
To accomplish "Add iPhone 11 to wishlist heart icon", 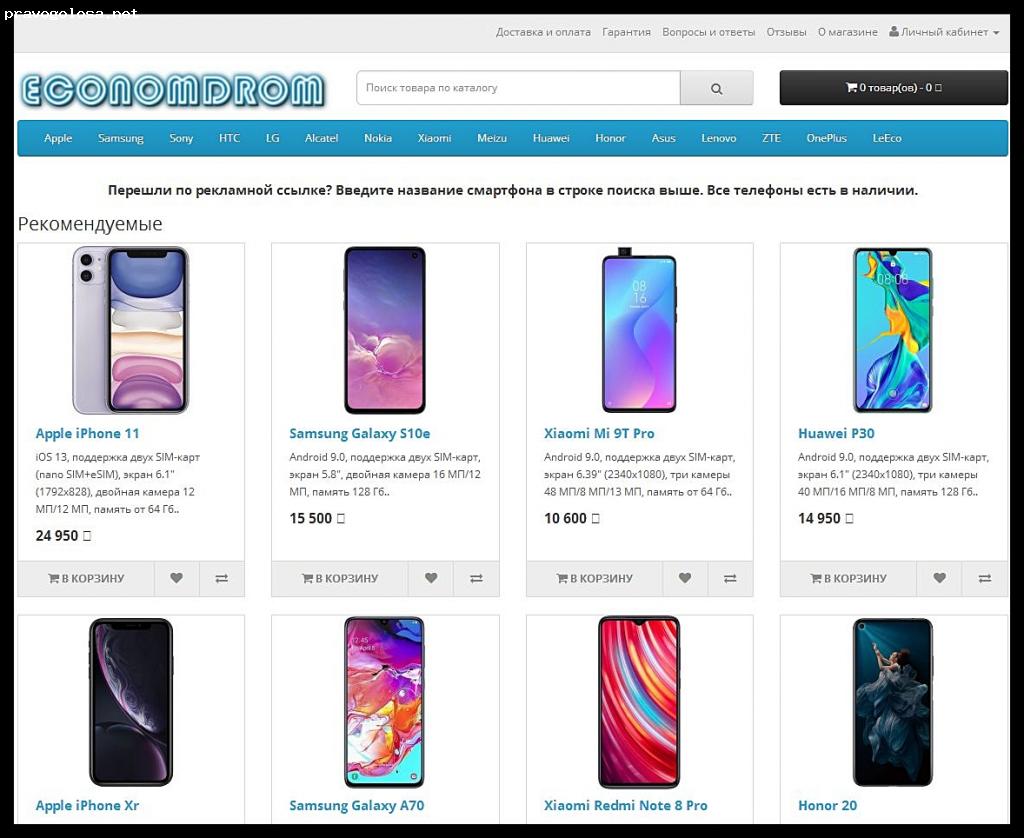I will (x=176, y=578).
